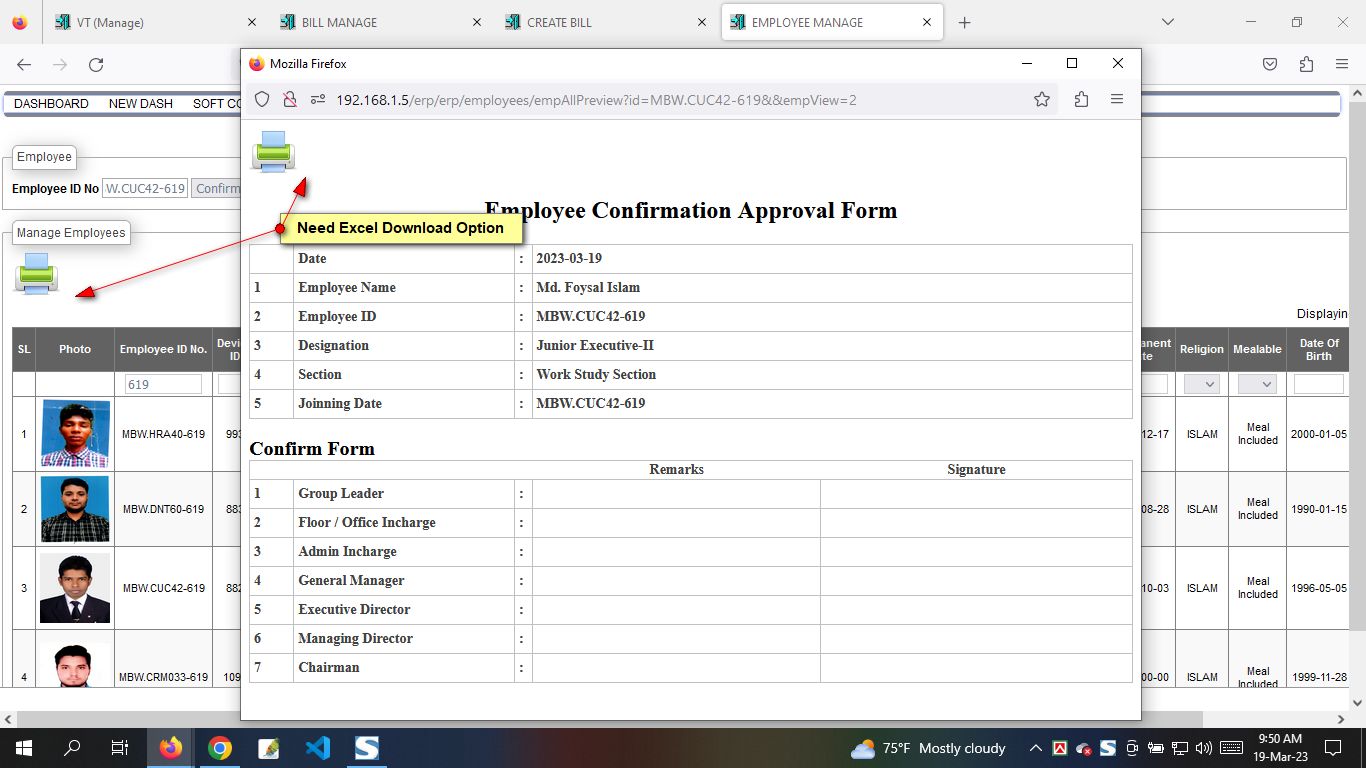Click the Date Of Birth filter box

tap(1318, 384)
